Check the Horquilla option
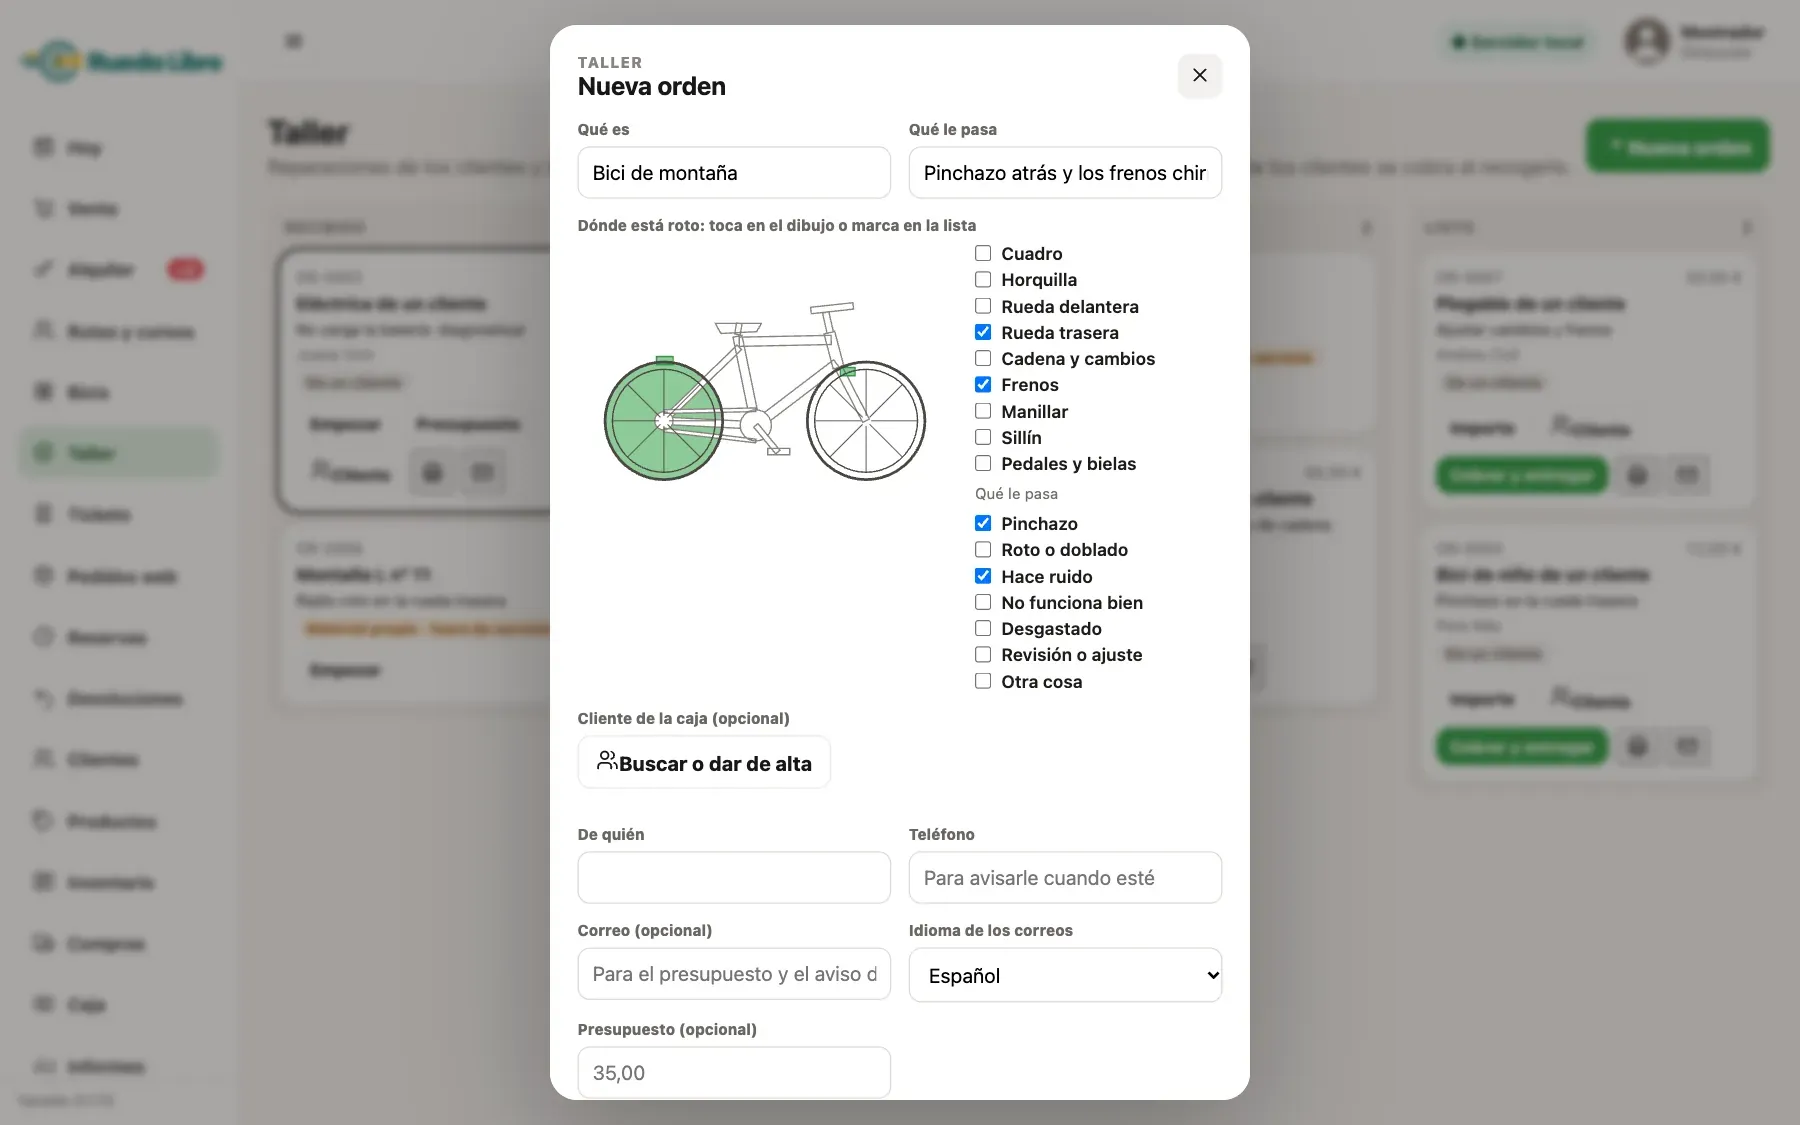 [x=983, y=279]
